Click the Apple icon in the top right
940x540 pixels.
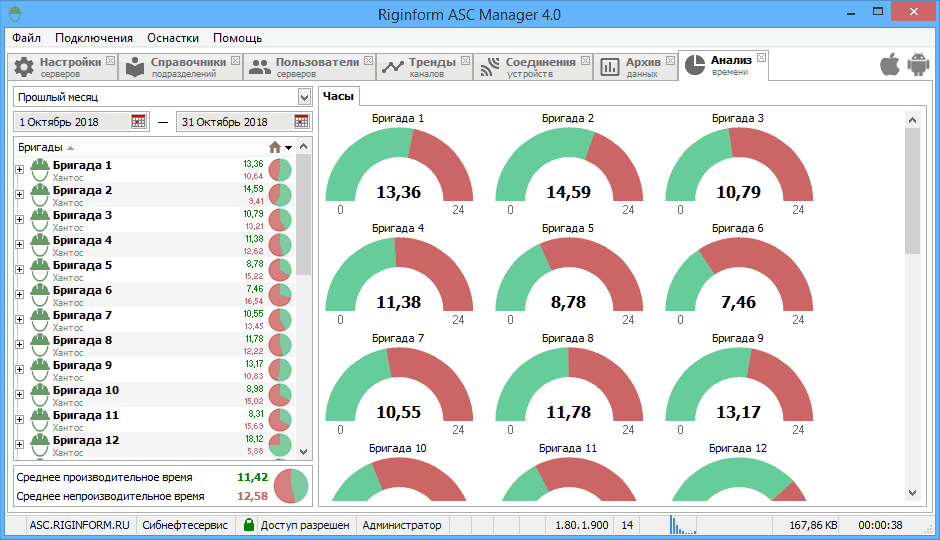pos(889,65)
